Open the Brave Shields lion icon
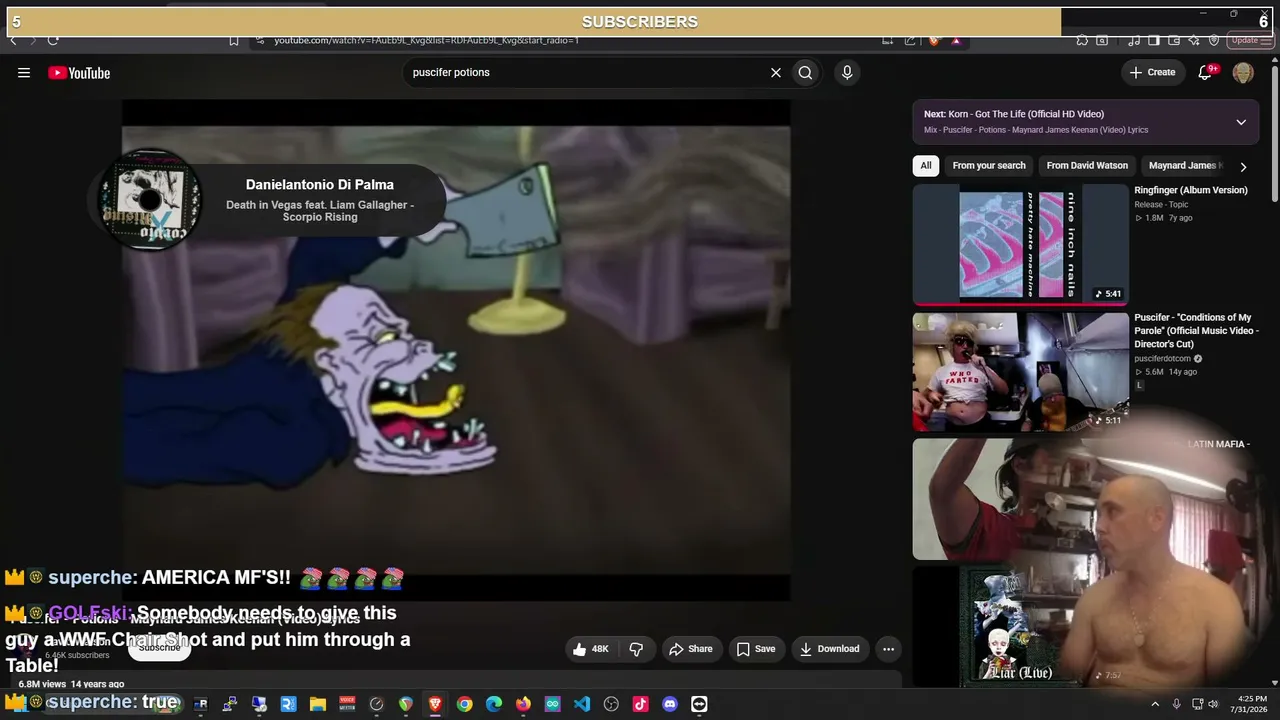Screen dimensions: 1280x720 click(934, 40)
